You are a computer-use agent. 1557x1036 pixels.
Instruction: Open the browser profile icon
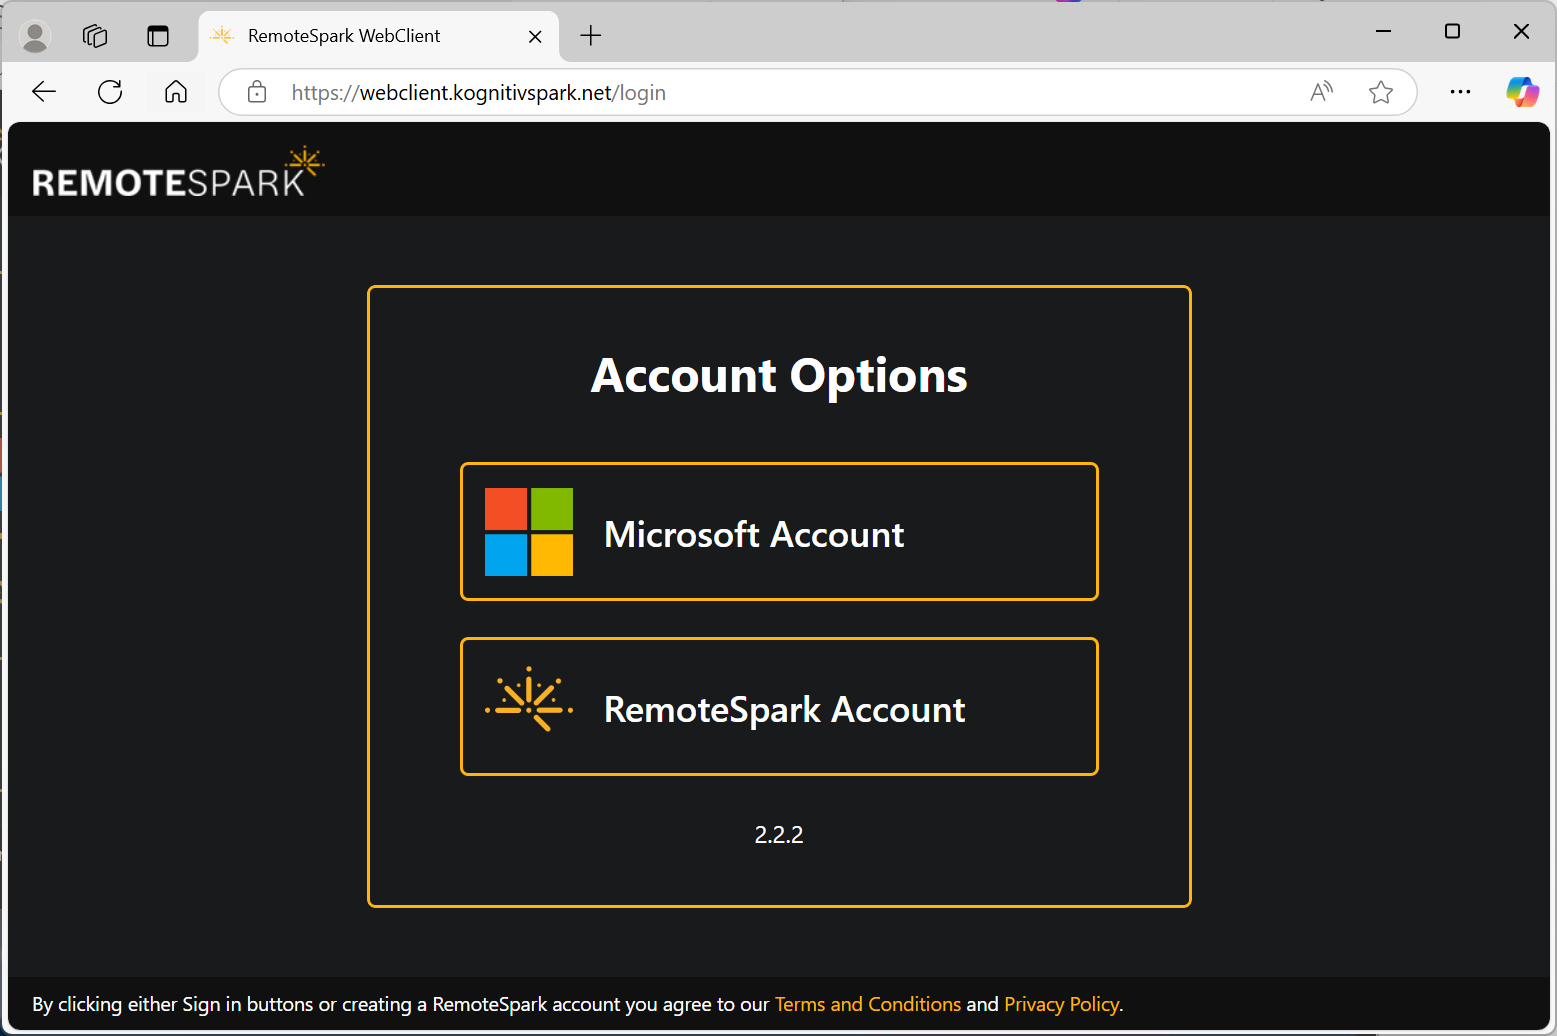tap(35, 36)
